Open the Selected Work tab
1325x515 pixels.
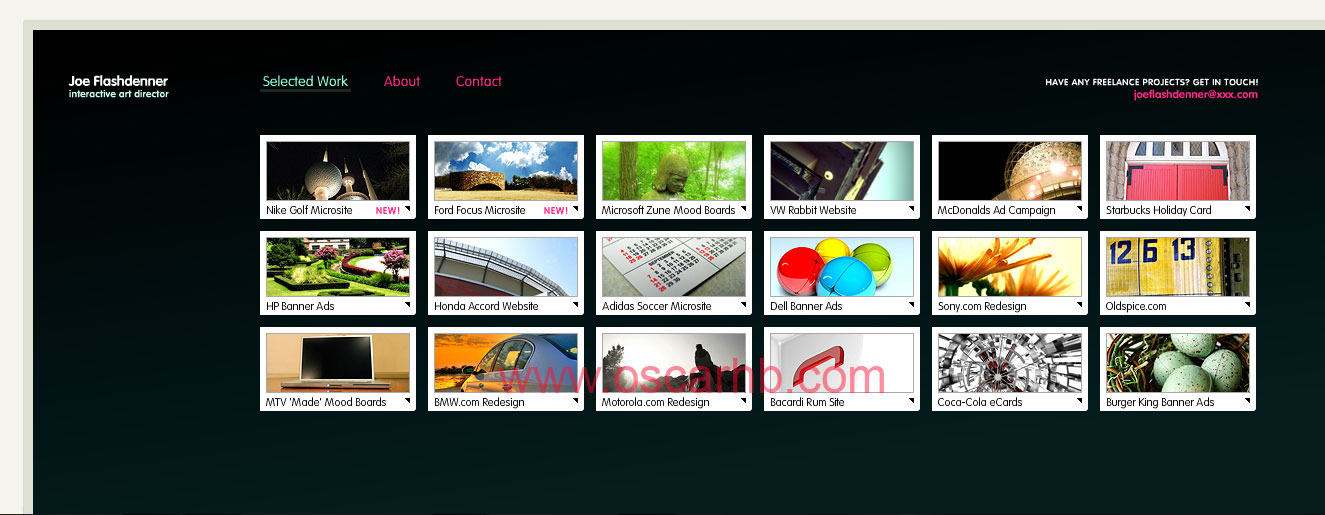(305, 82)
